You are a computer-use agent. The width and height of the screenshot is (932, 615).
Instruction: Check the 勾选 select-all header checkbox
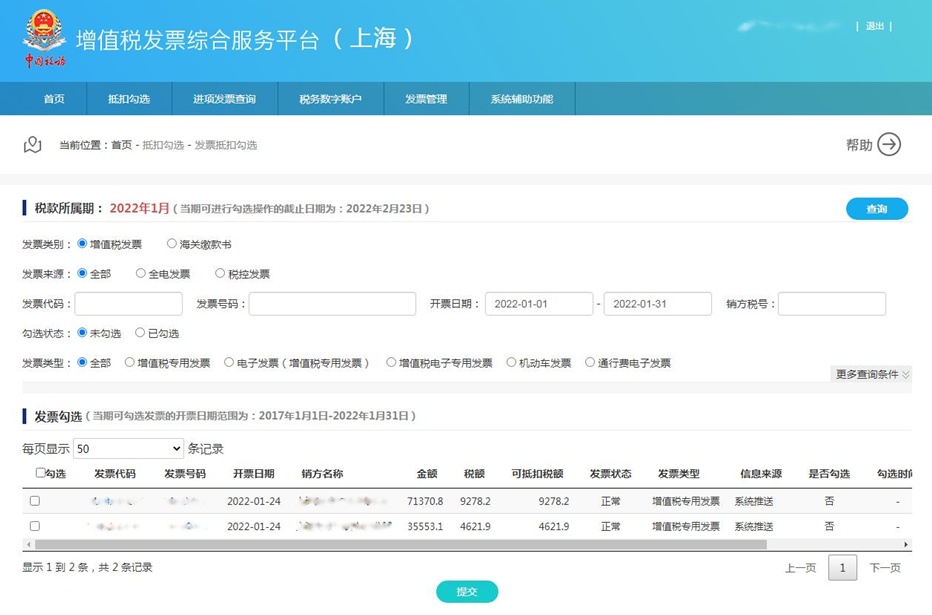pos(40,473)
